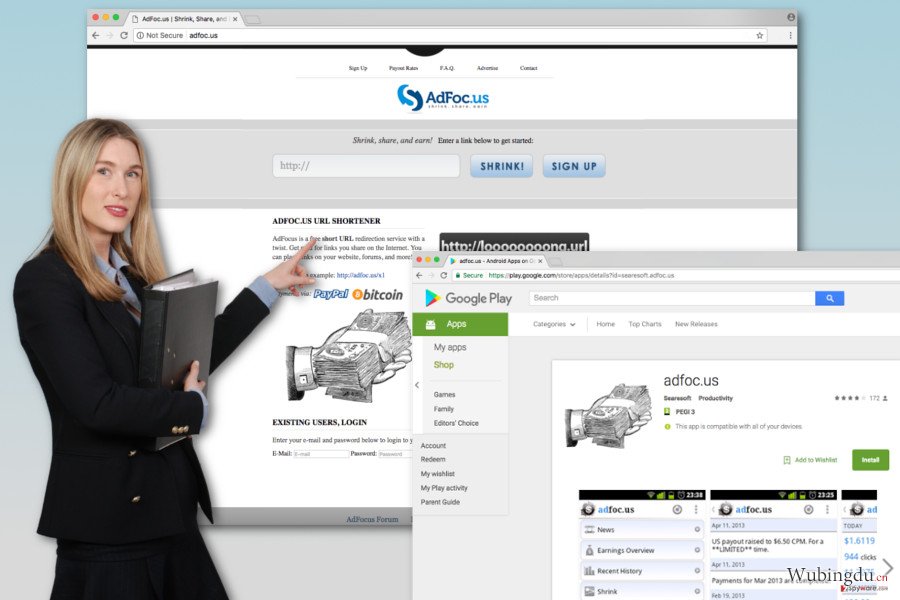Click the bookmark star in adfoc.us address bar
Viewport: 900px width, 600px height.
coord(759,35)
